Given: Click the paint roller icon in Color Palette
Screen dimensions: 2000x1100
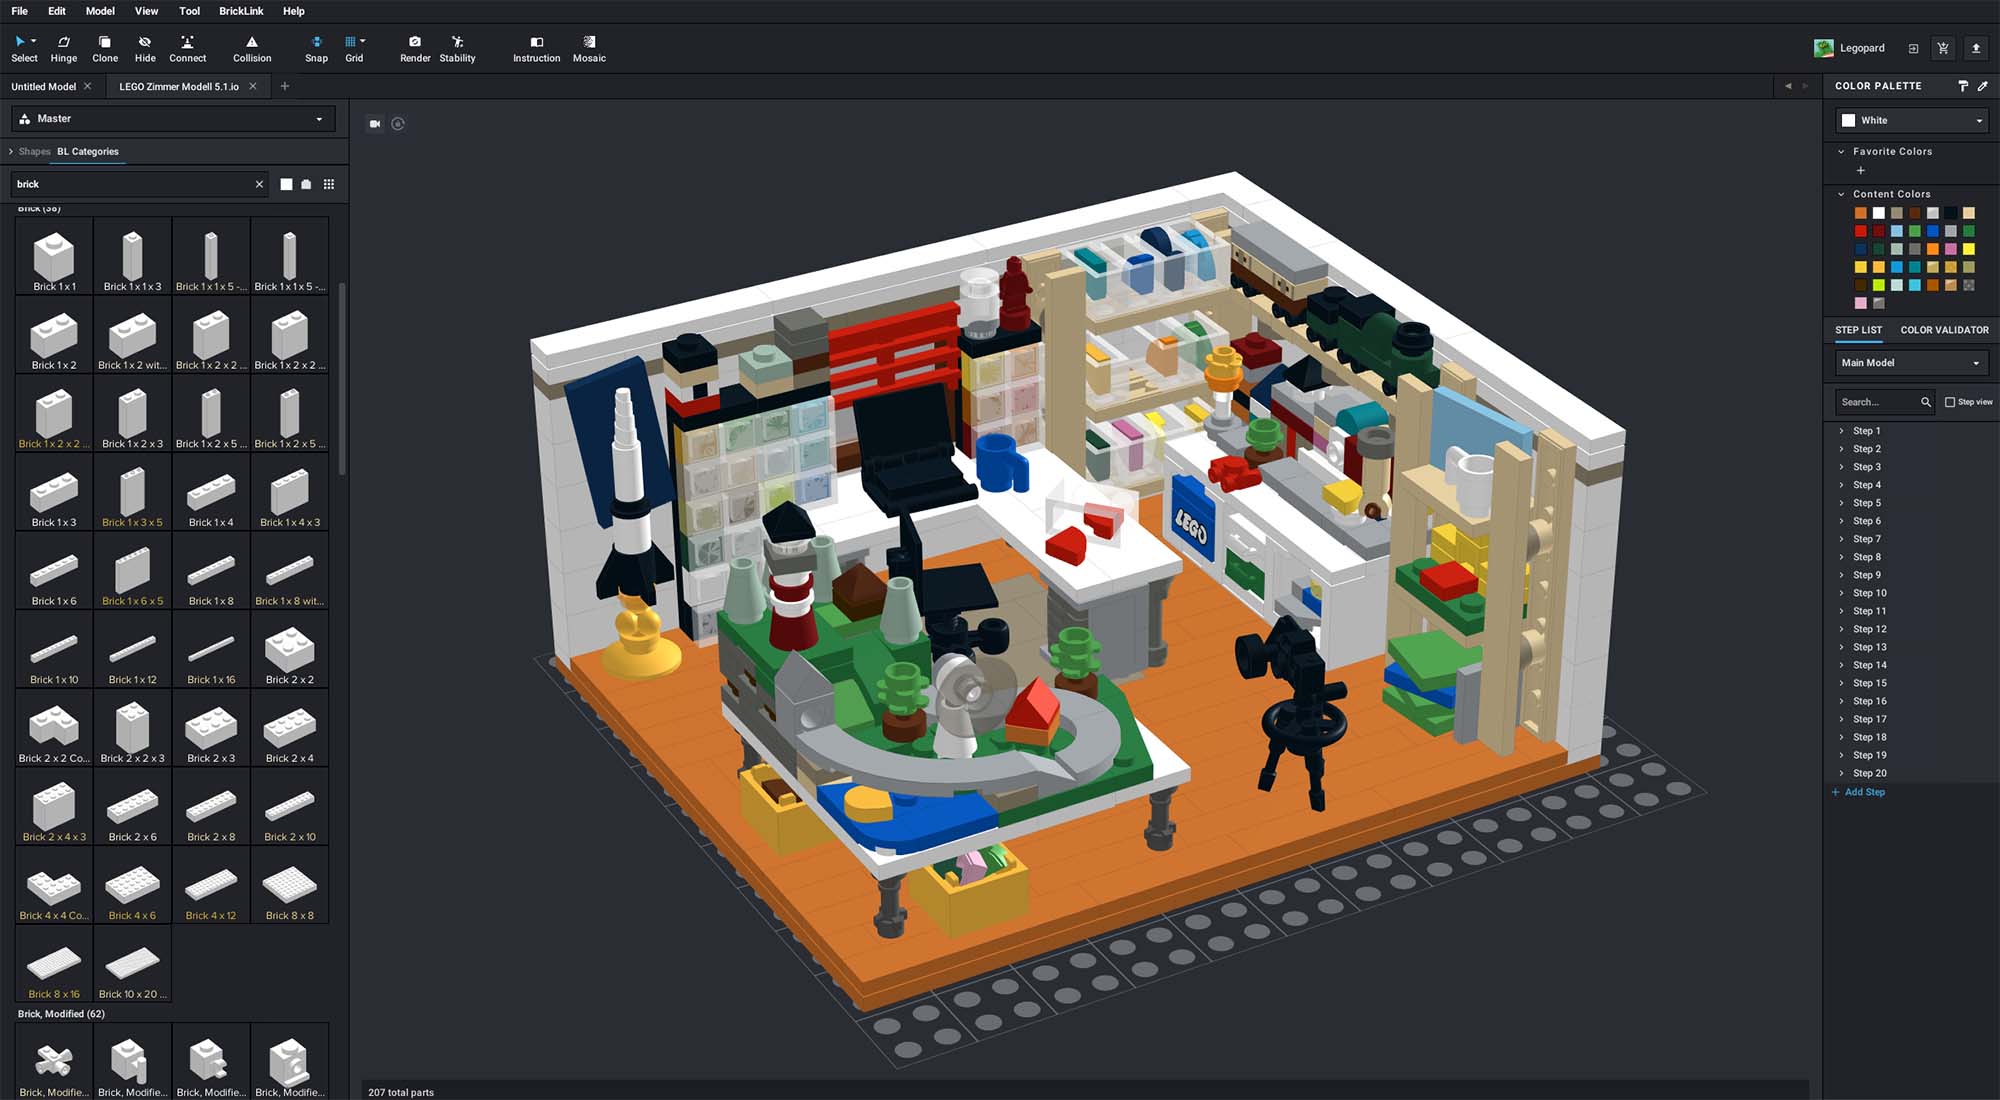Looking at the screenshot, I should (x=1963, y=86).
